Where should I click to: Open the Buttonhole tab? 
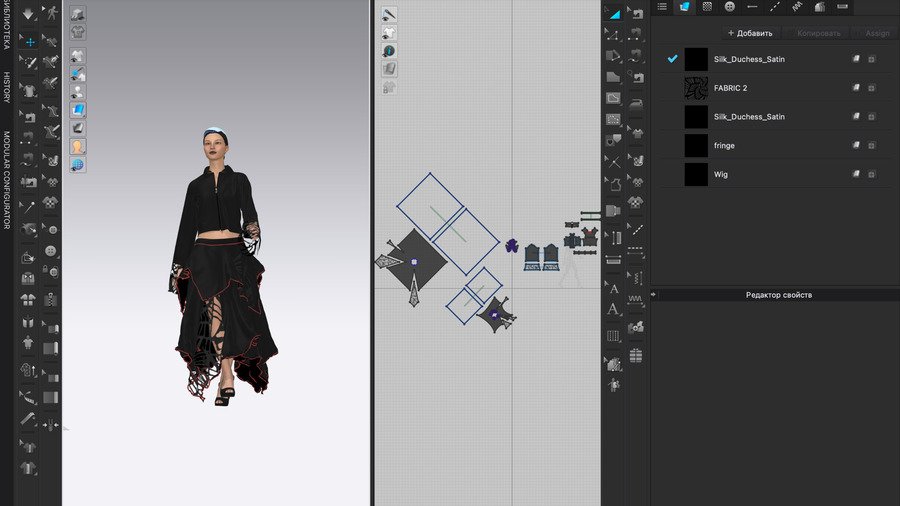[752, 7]
